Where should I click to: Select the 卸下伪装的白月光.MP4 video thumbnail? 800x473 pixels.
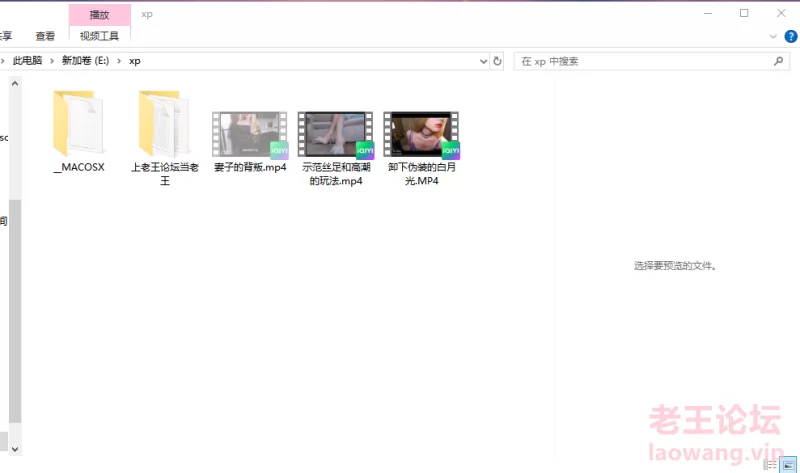tap(421, 134)
